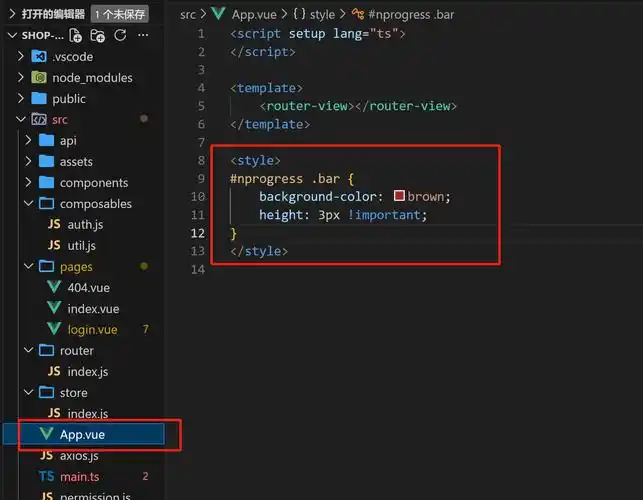Click the JS icon beside auth.js
The width and height of the screenshot is (643, 500).
click(x=54, y=224)
